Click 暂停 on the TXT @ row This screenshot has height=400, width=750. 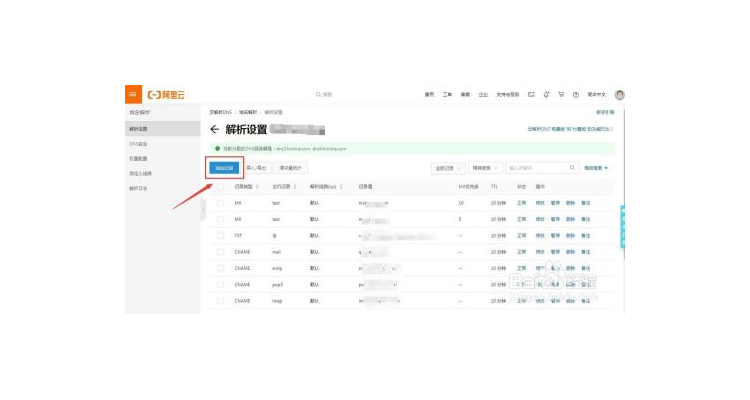[555, 235]
